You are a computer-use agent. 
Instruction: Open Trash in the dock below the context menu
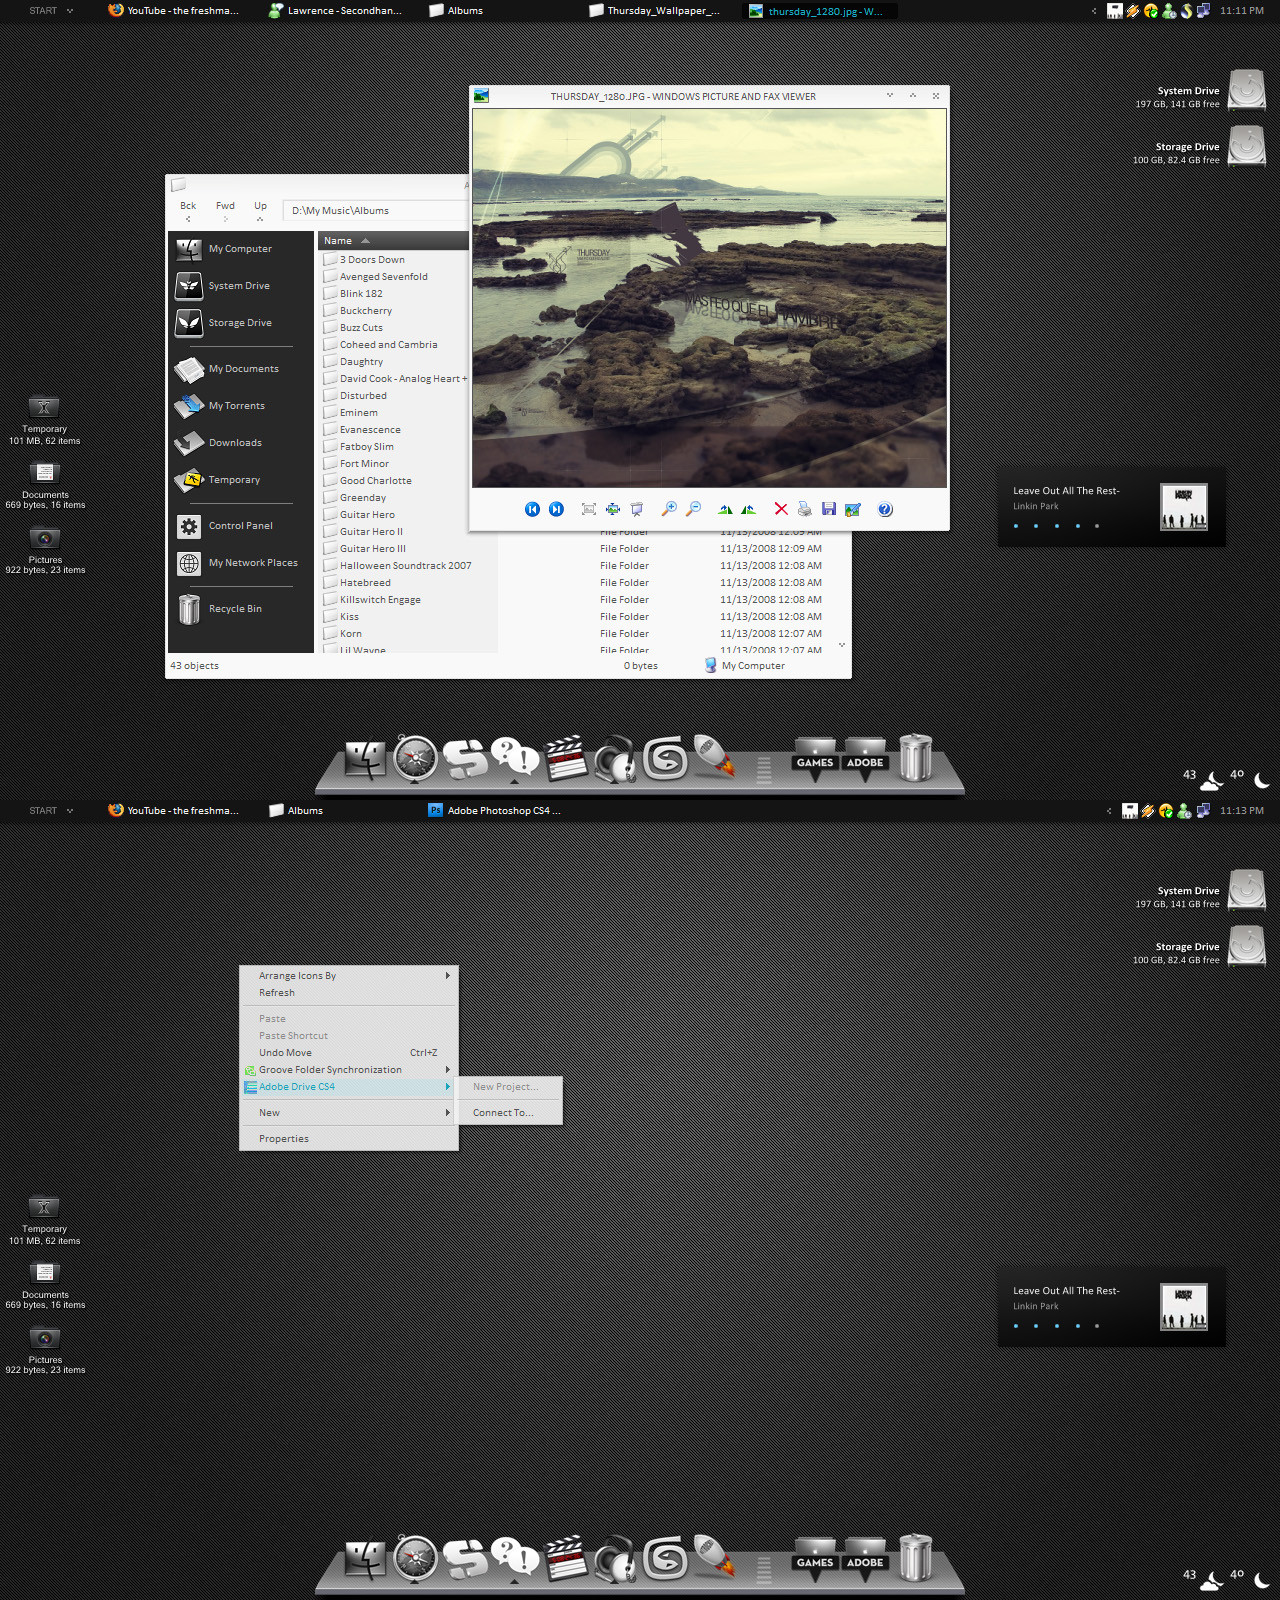pos(915,1558)
